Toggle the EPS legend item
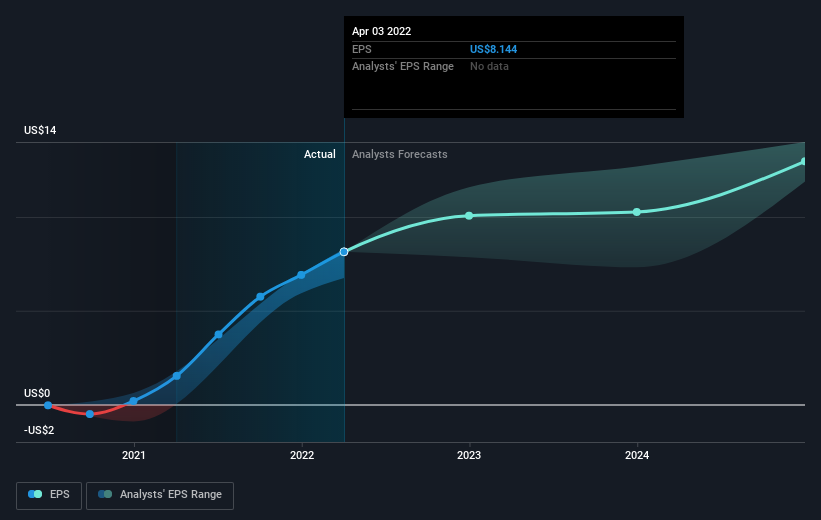Screen dimensions: 821x520 coord(49,495)
